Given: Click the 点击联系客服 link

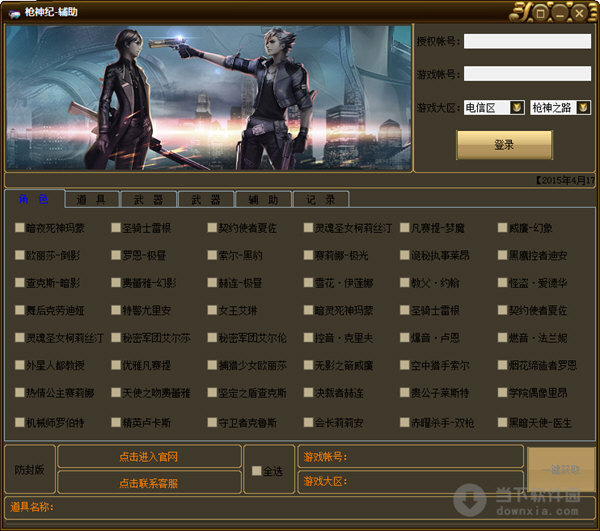Looking at the screenshot, I should click(148, 483).
